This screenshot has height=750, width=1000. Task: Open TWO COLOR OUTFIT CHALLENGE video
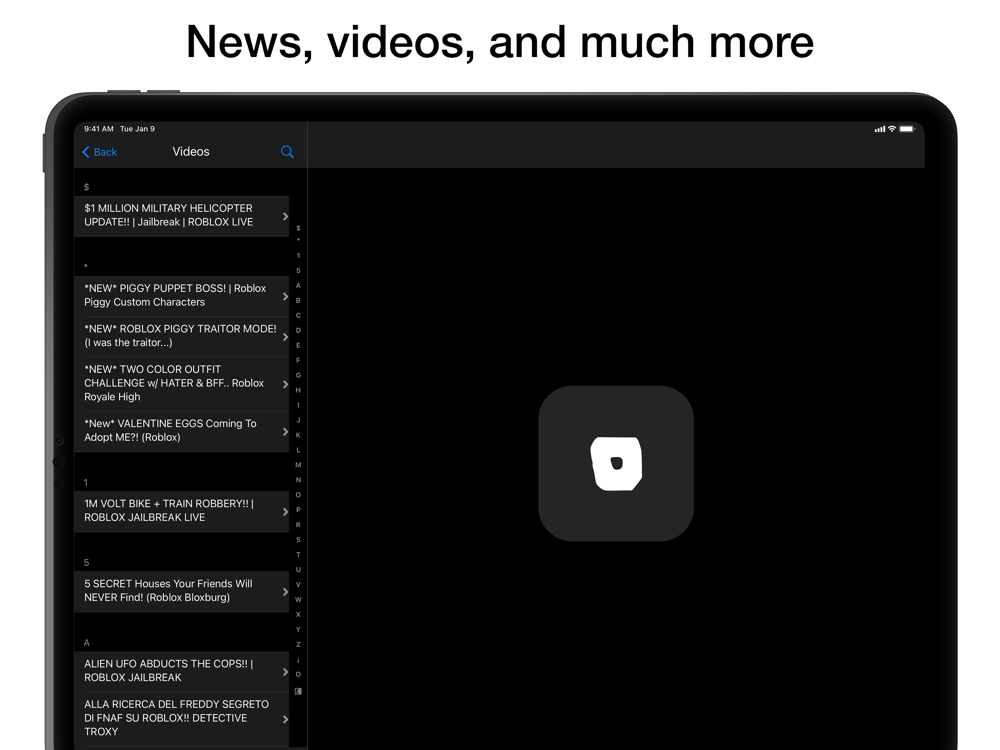182,383
